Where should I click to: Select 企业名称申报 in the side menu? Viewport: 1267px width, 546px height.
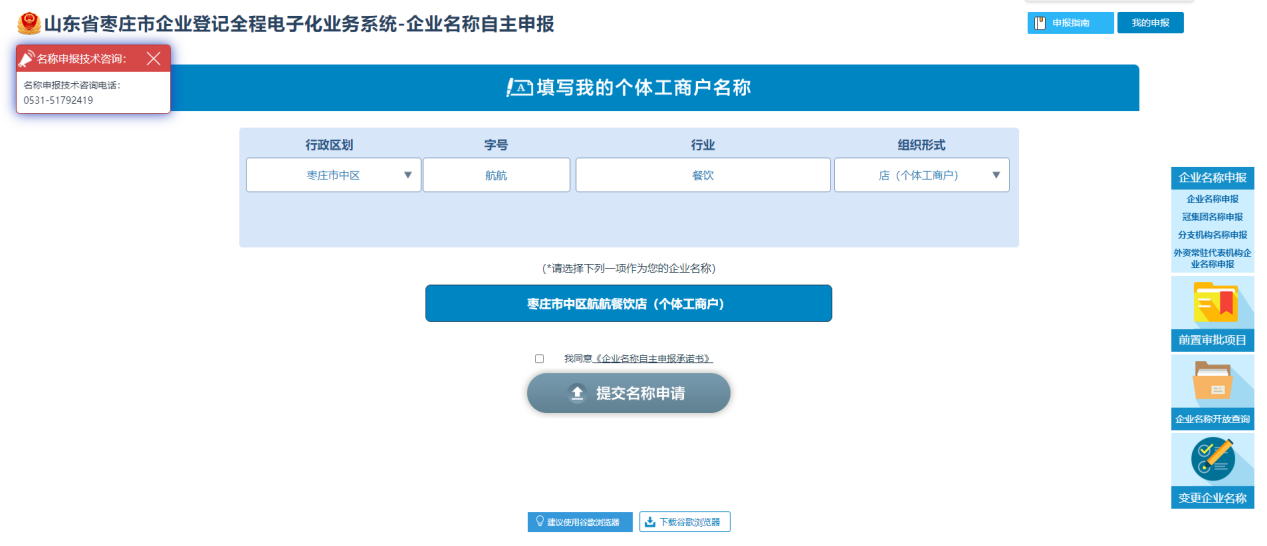pos(1212,199)
